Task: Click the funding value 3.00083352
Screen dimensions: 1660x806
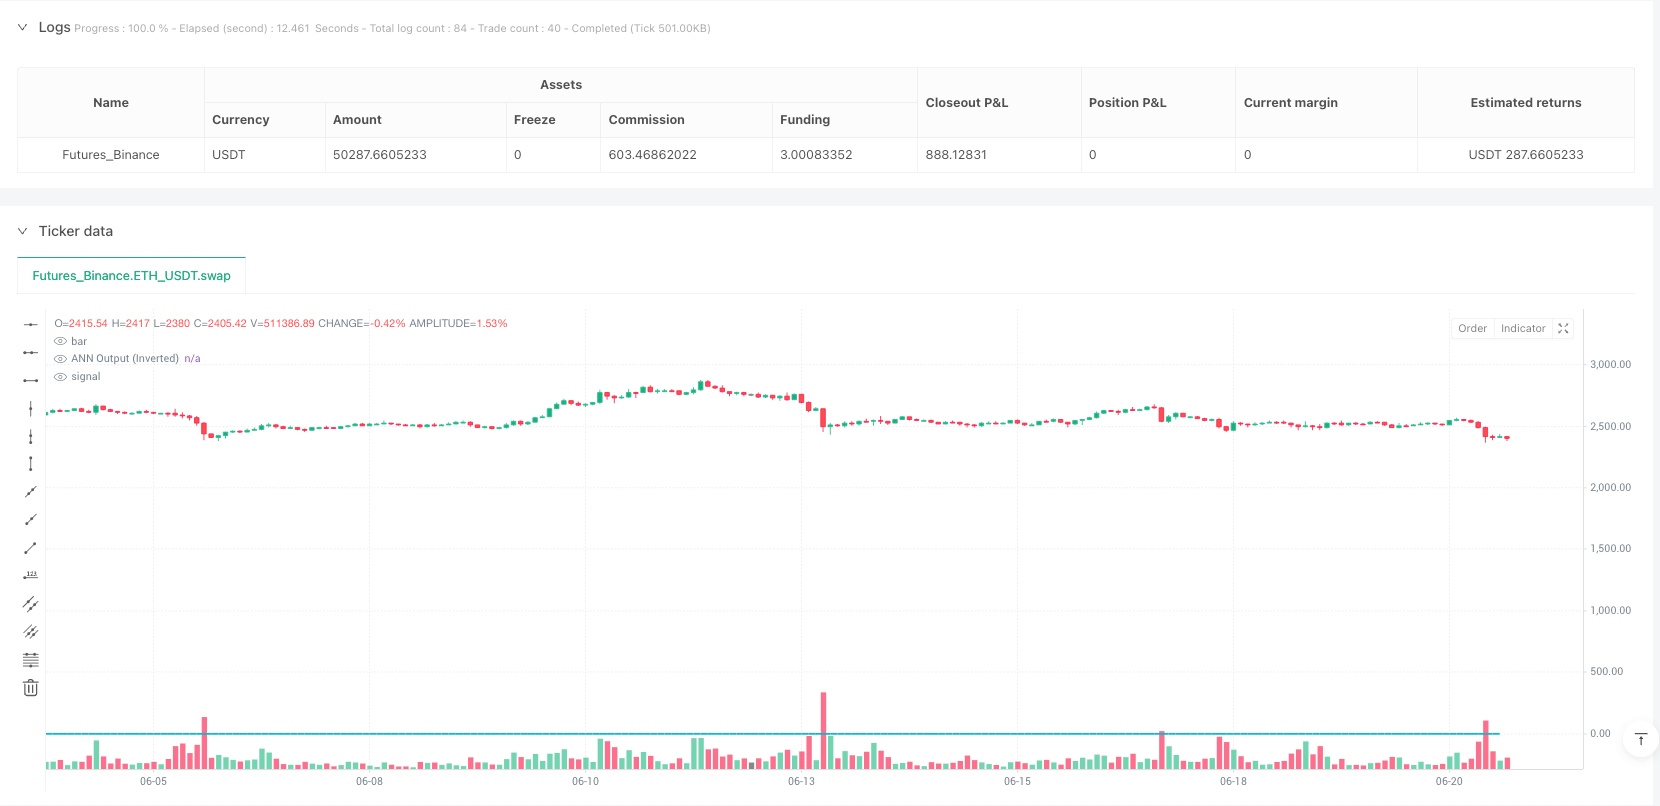Action: [816, 155]
